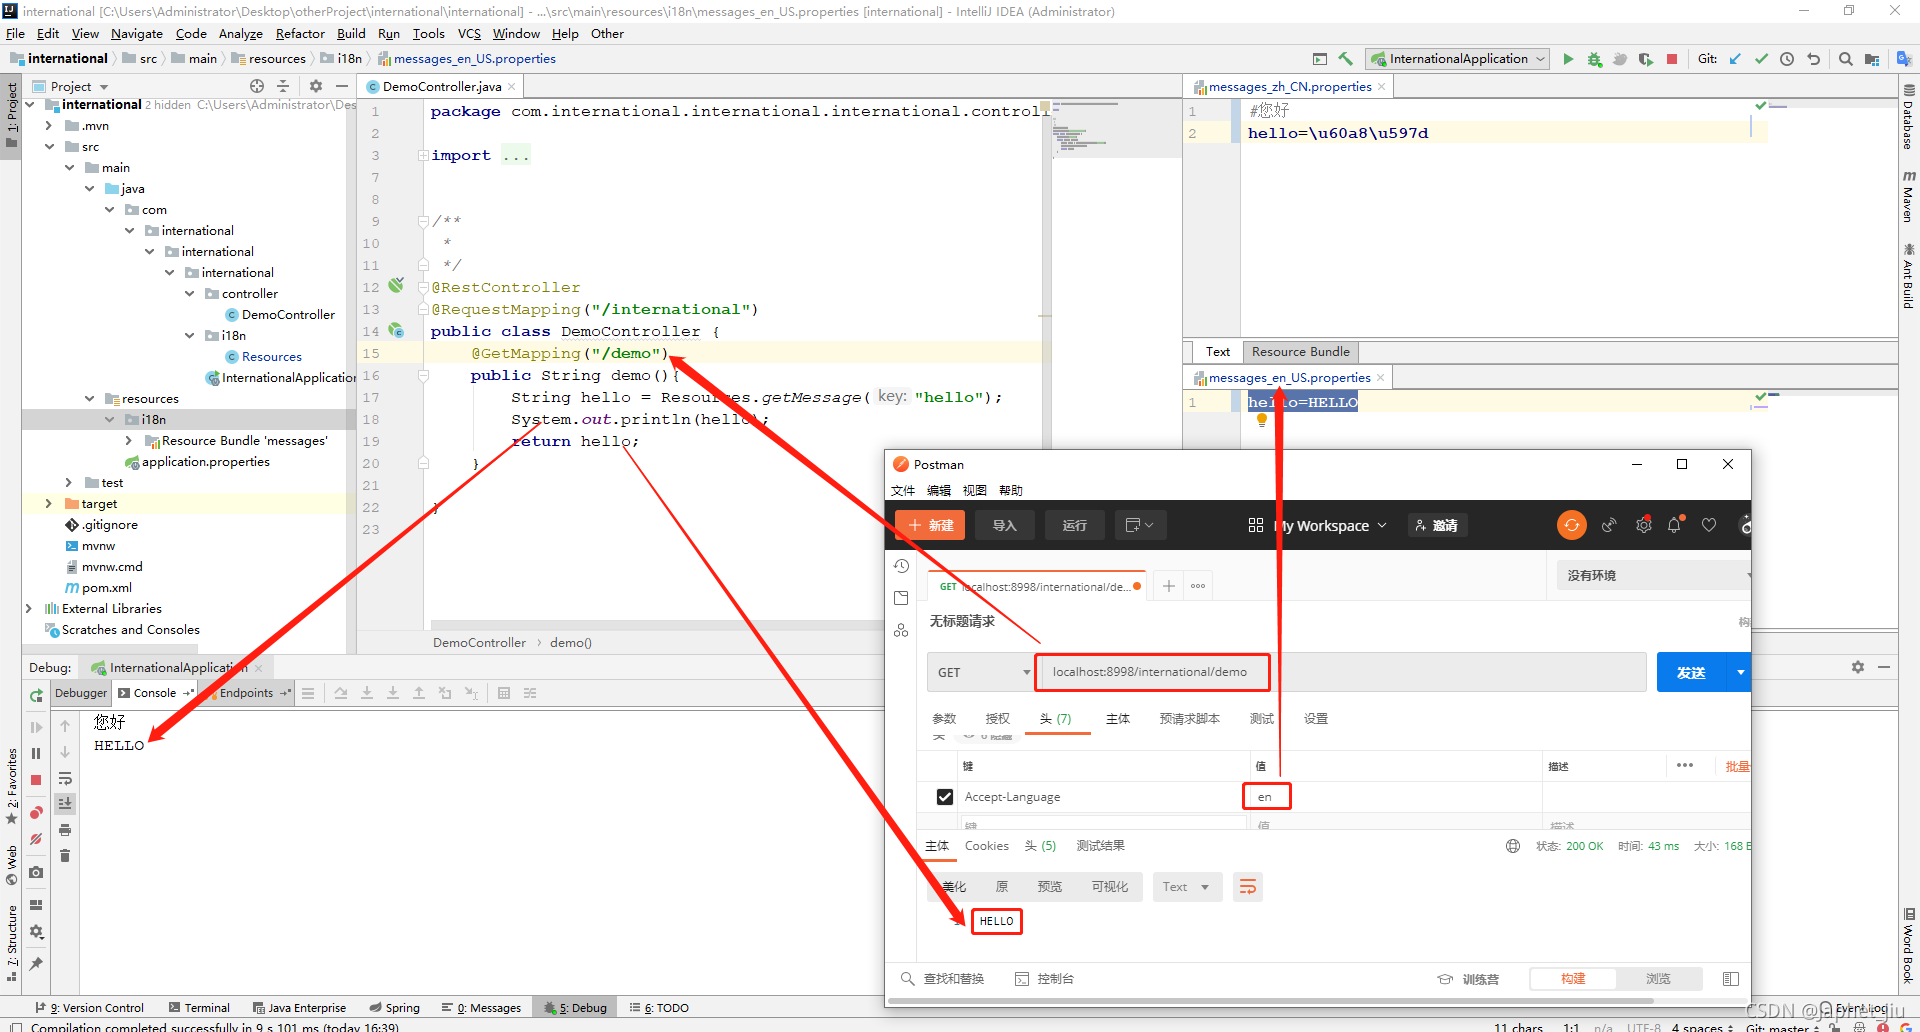Open the Spring tool window
The width and height of the screenshot is (1920, 1032).
[394, 1008]
